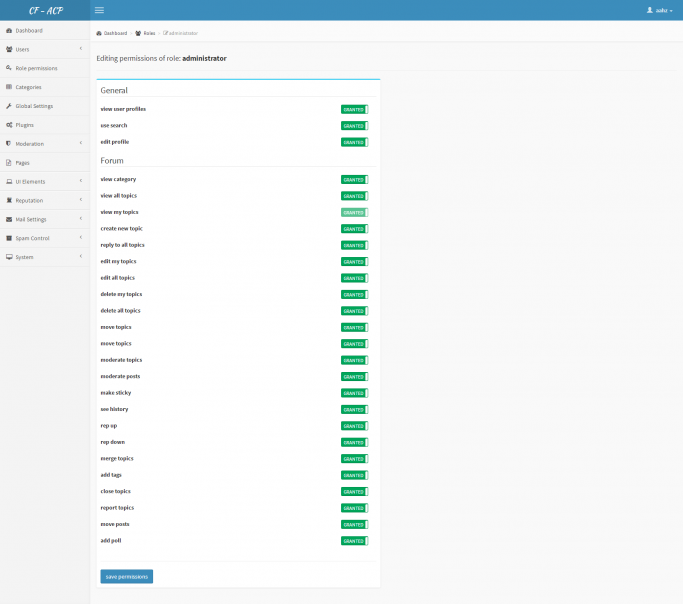683x604 pixels.
Task: Toggle the 'edit all topics' permission switch
Action: (355, 278)
